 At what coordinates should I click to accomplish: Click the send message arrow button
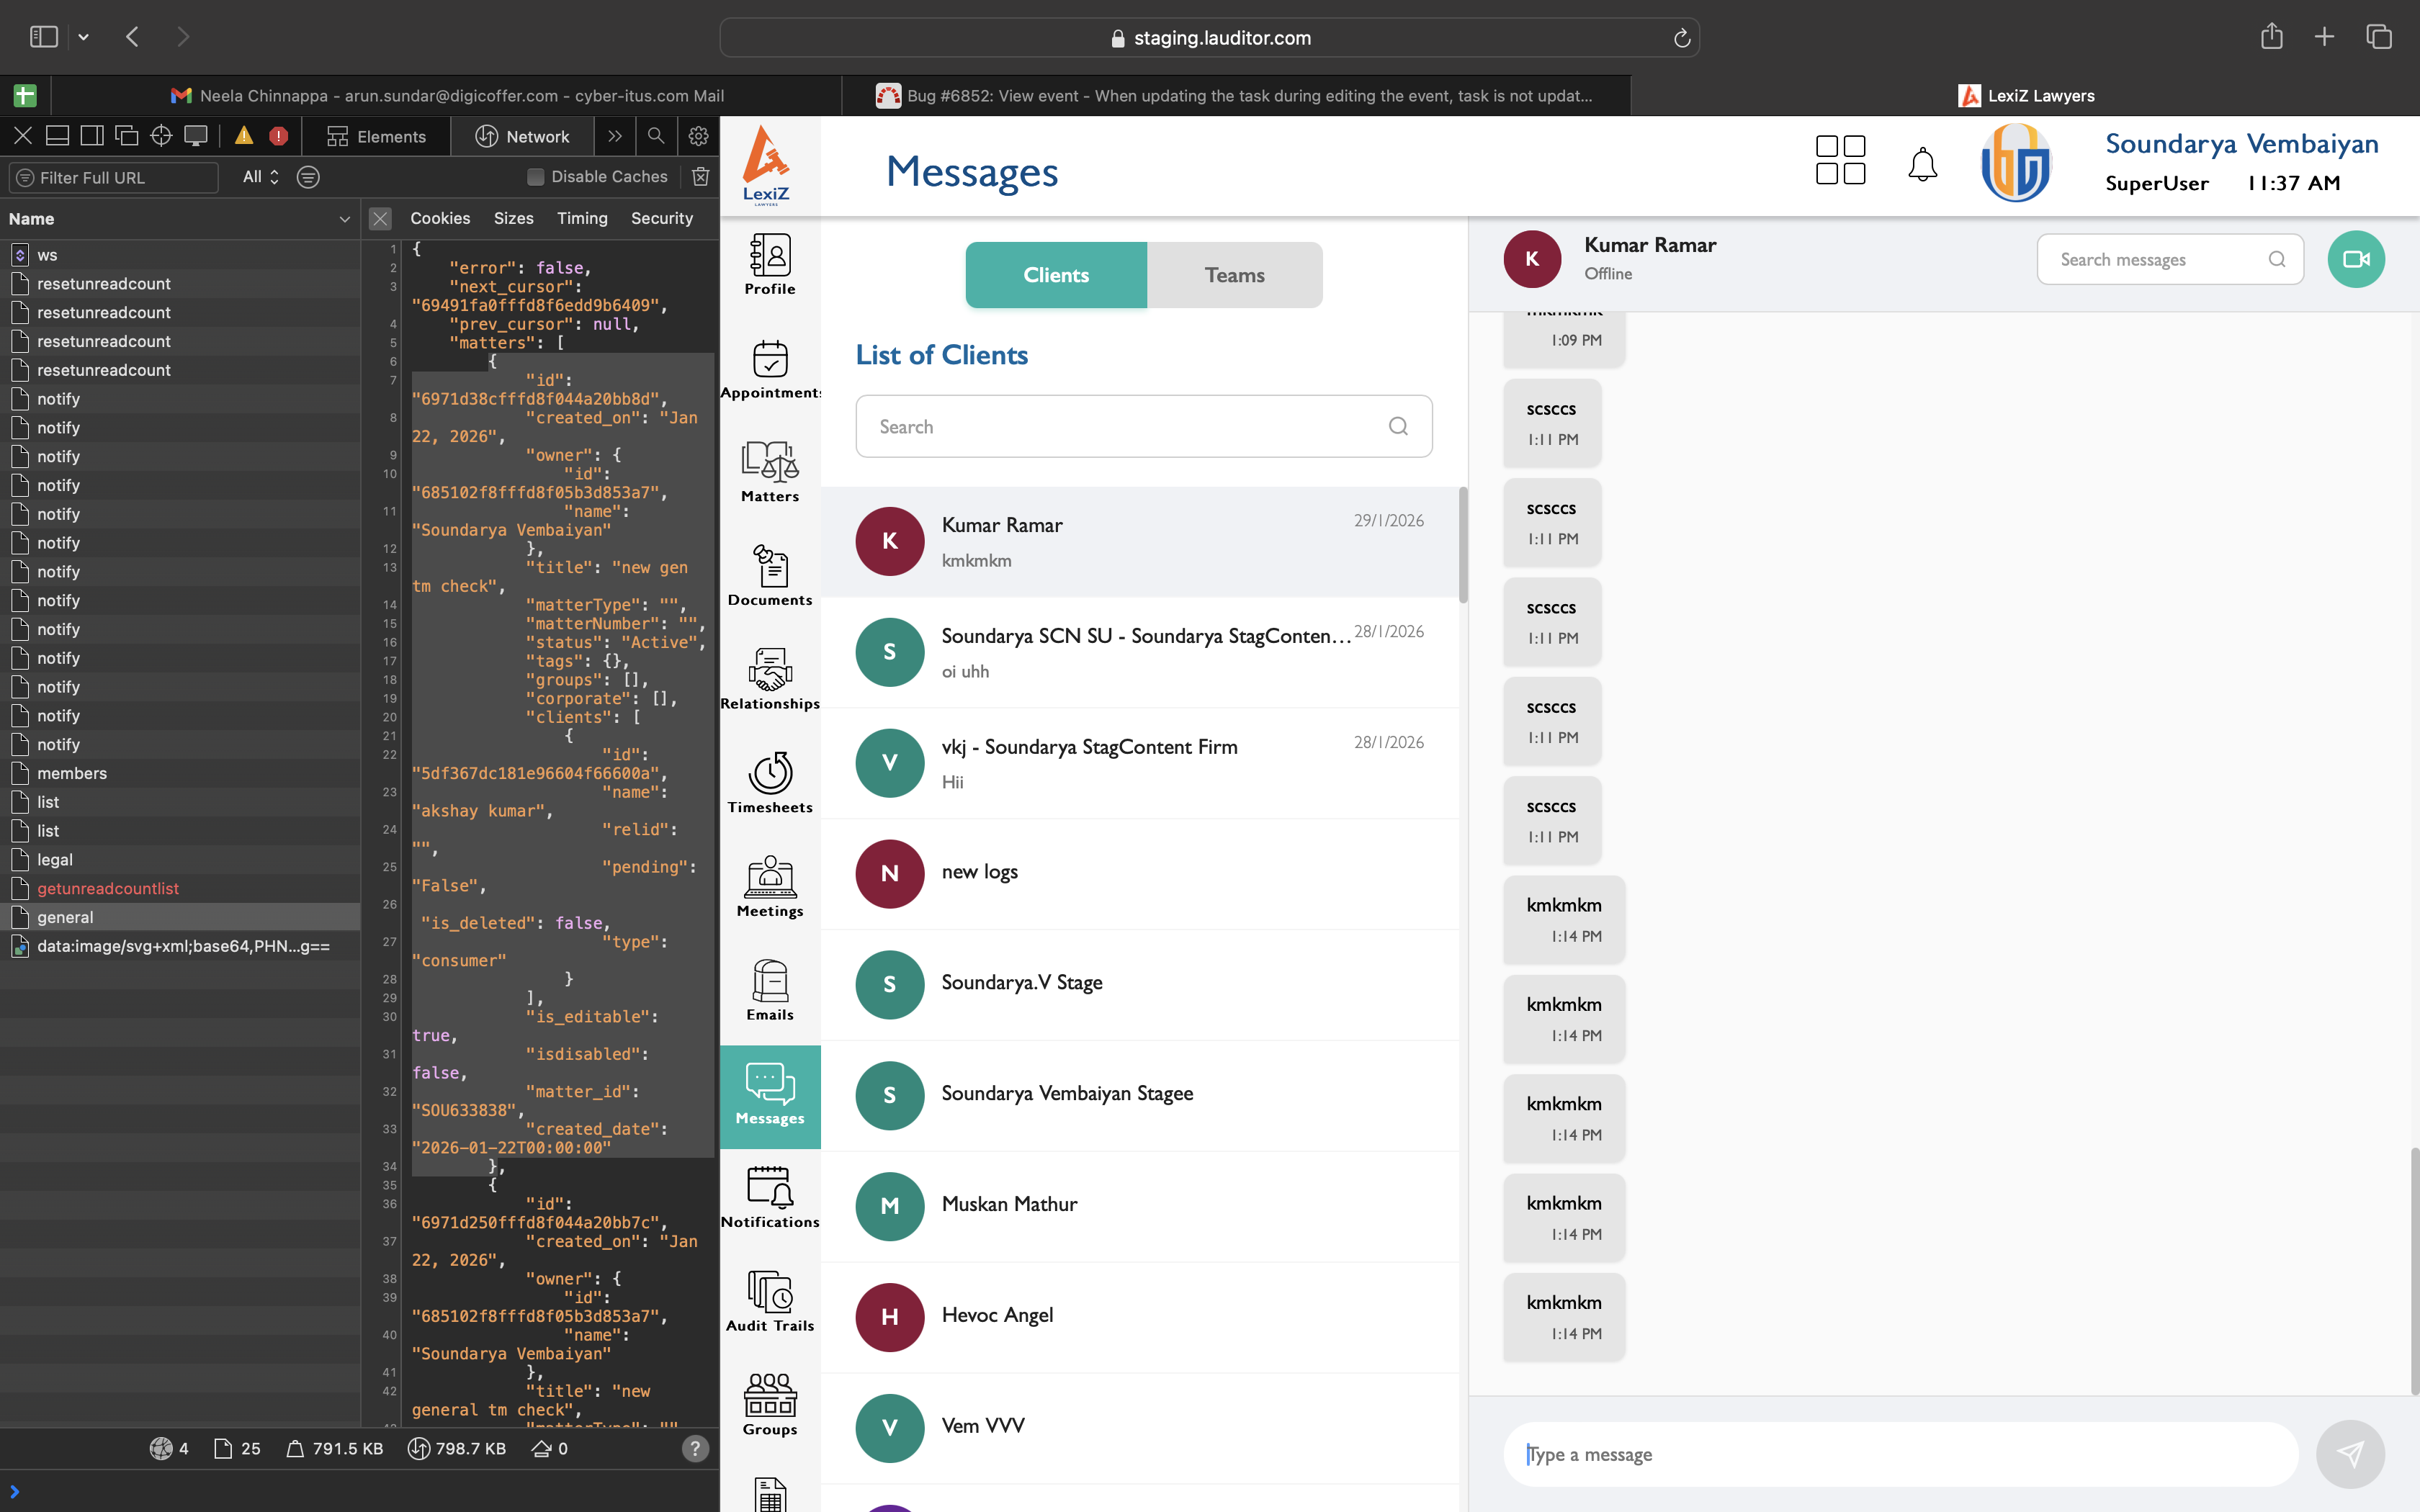pos(2350,1453)
